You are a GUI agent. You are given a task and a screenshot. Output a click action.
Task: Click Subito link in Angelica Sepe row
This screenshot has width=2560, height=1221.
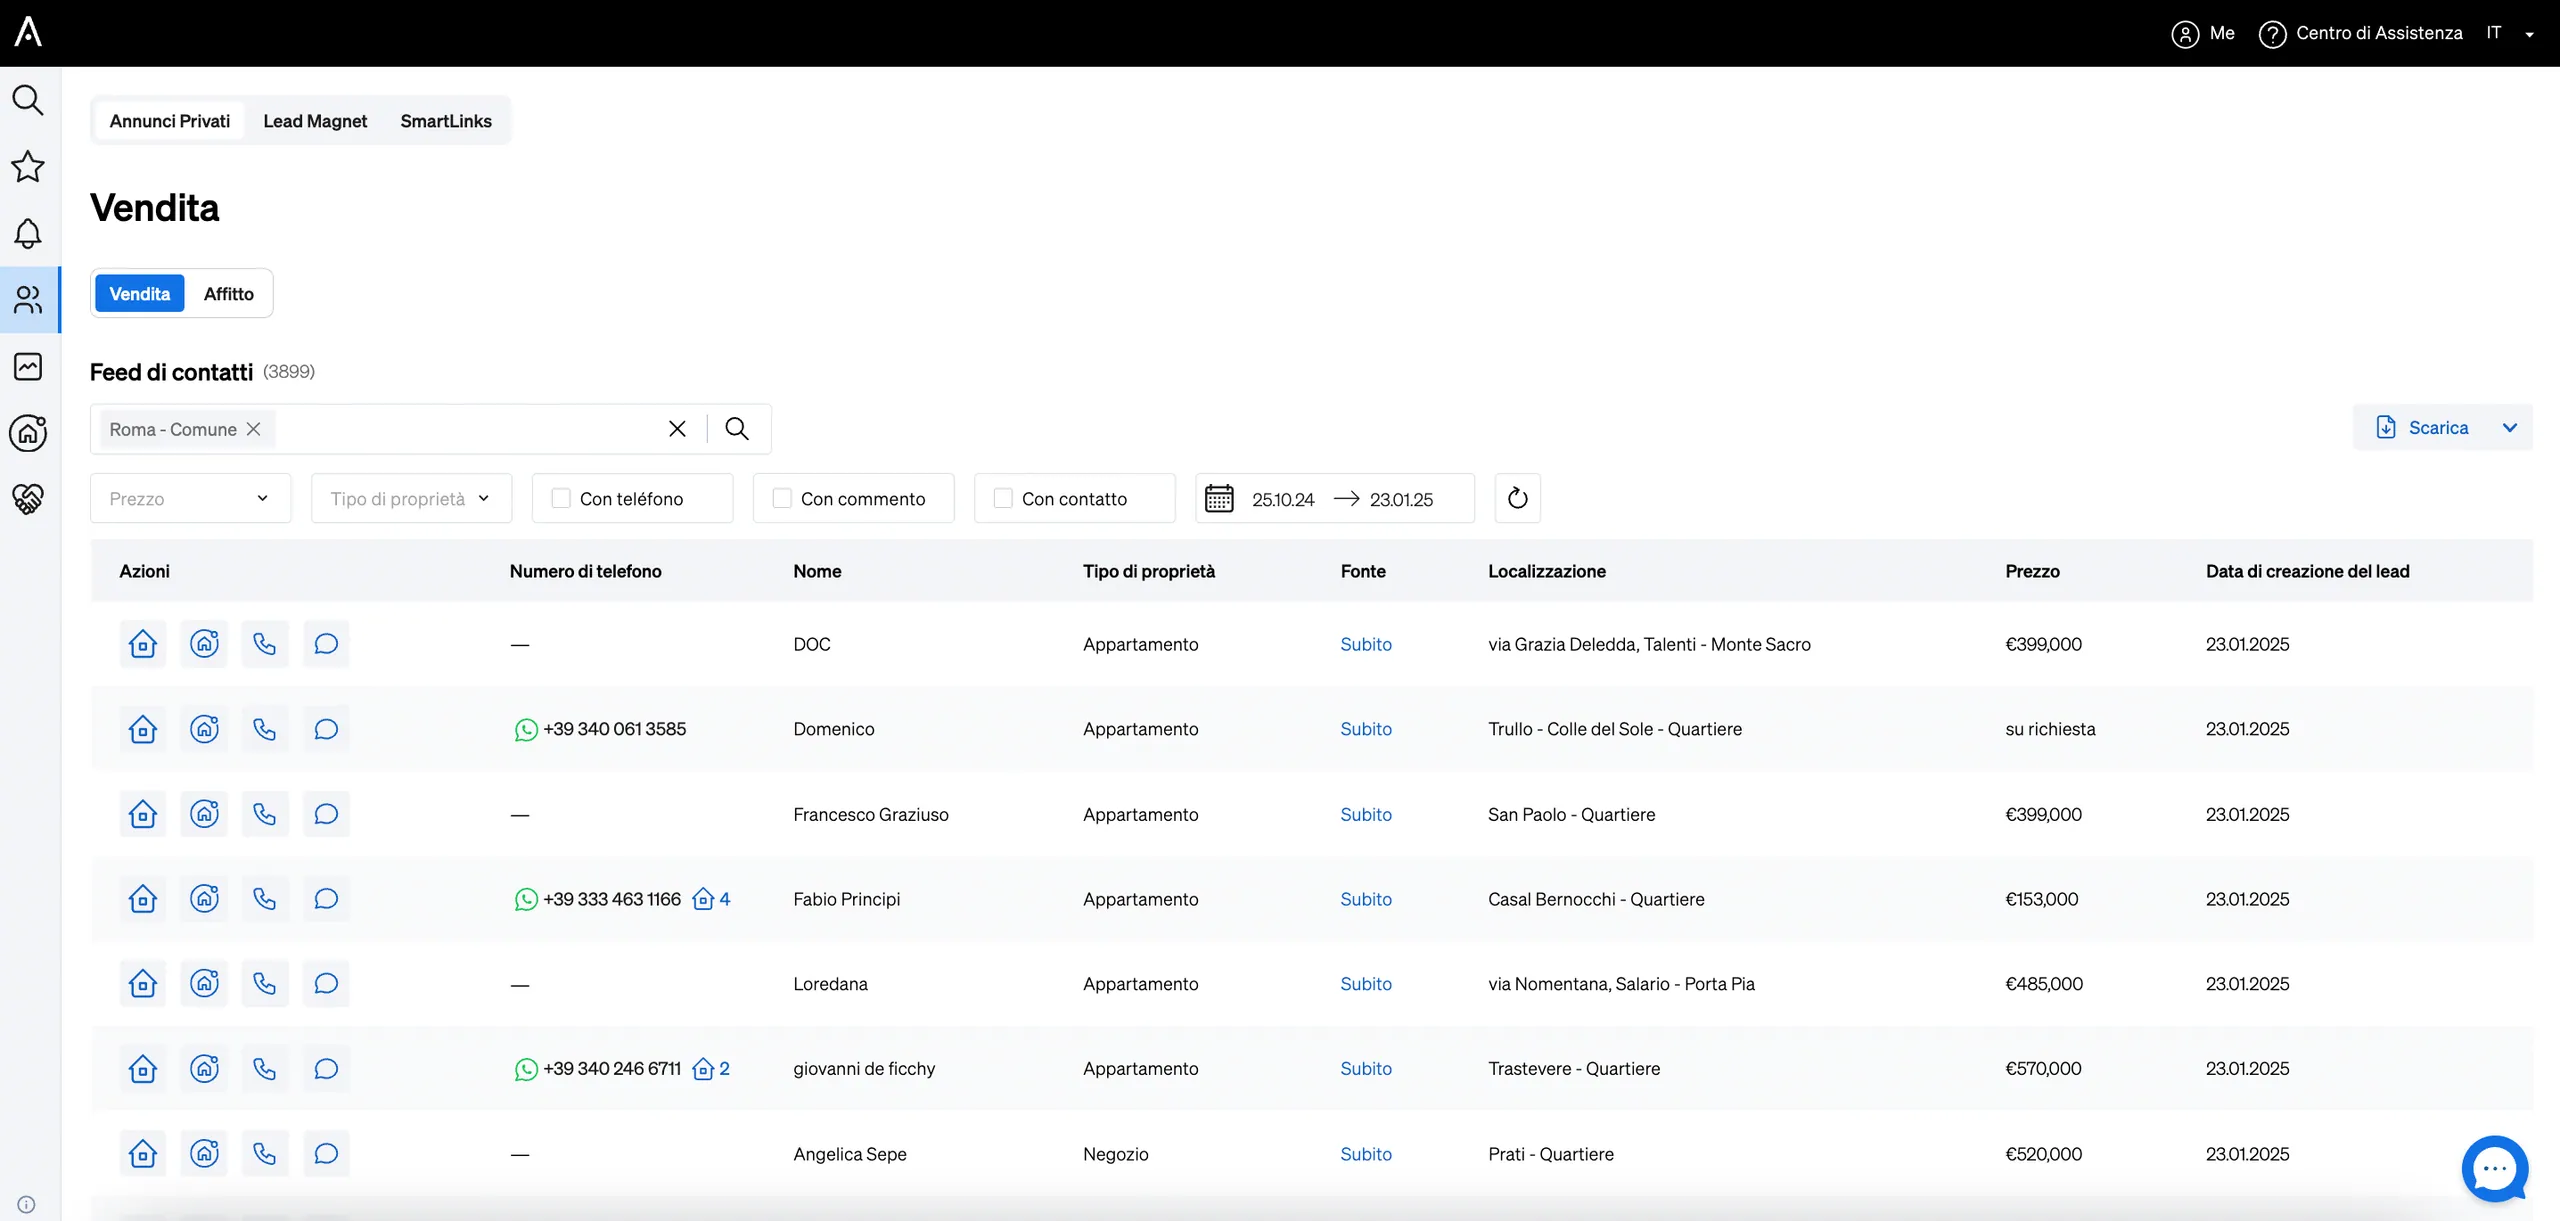click(x=1365, y=1154)
